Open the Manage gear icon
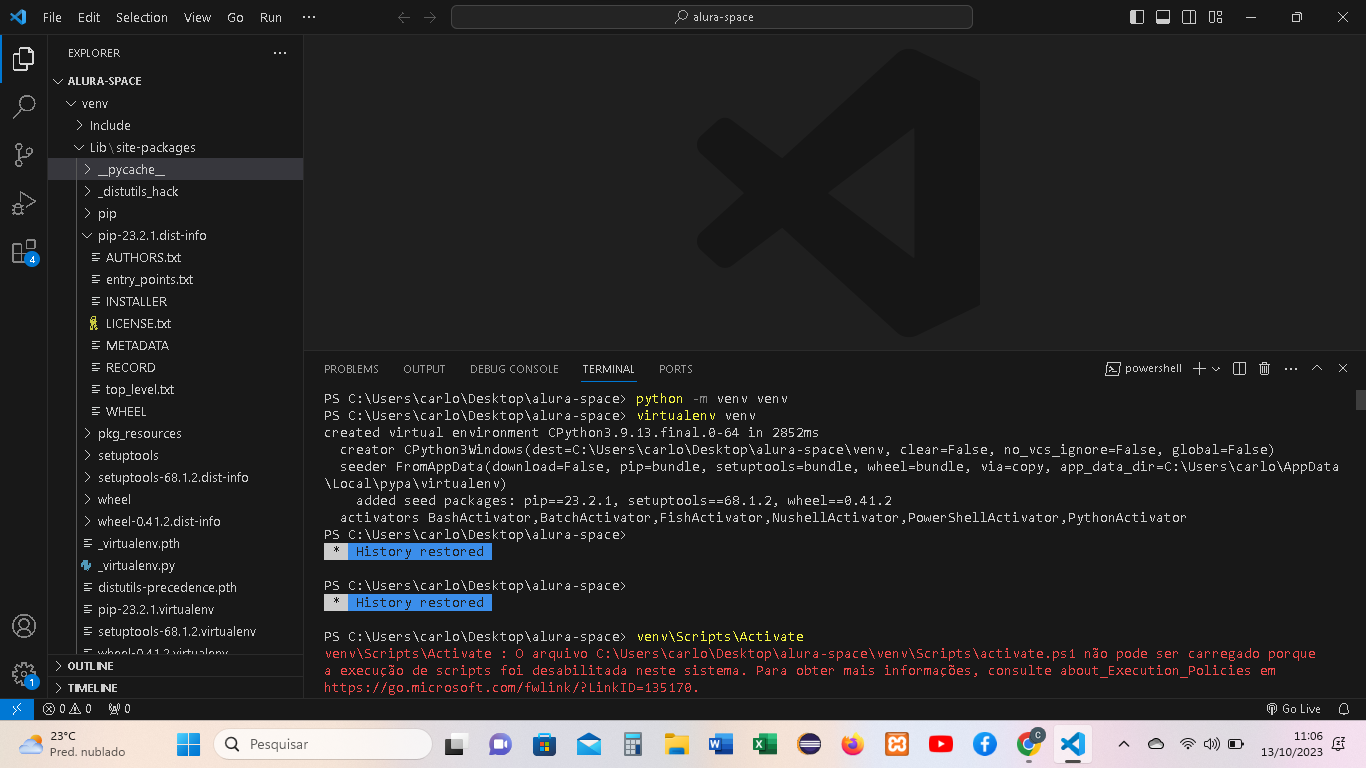The width and height of the screenshot is (1366, 768). (x=23, y=674)
